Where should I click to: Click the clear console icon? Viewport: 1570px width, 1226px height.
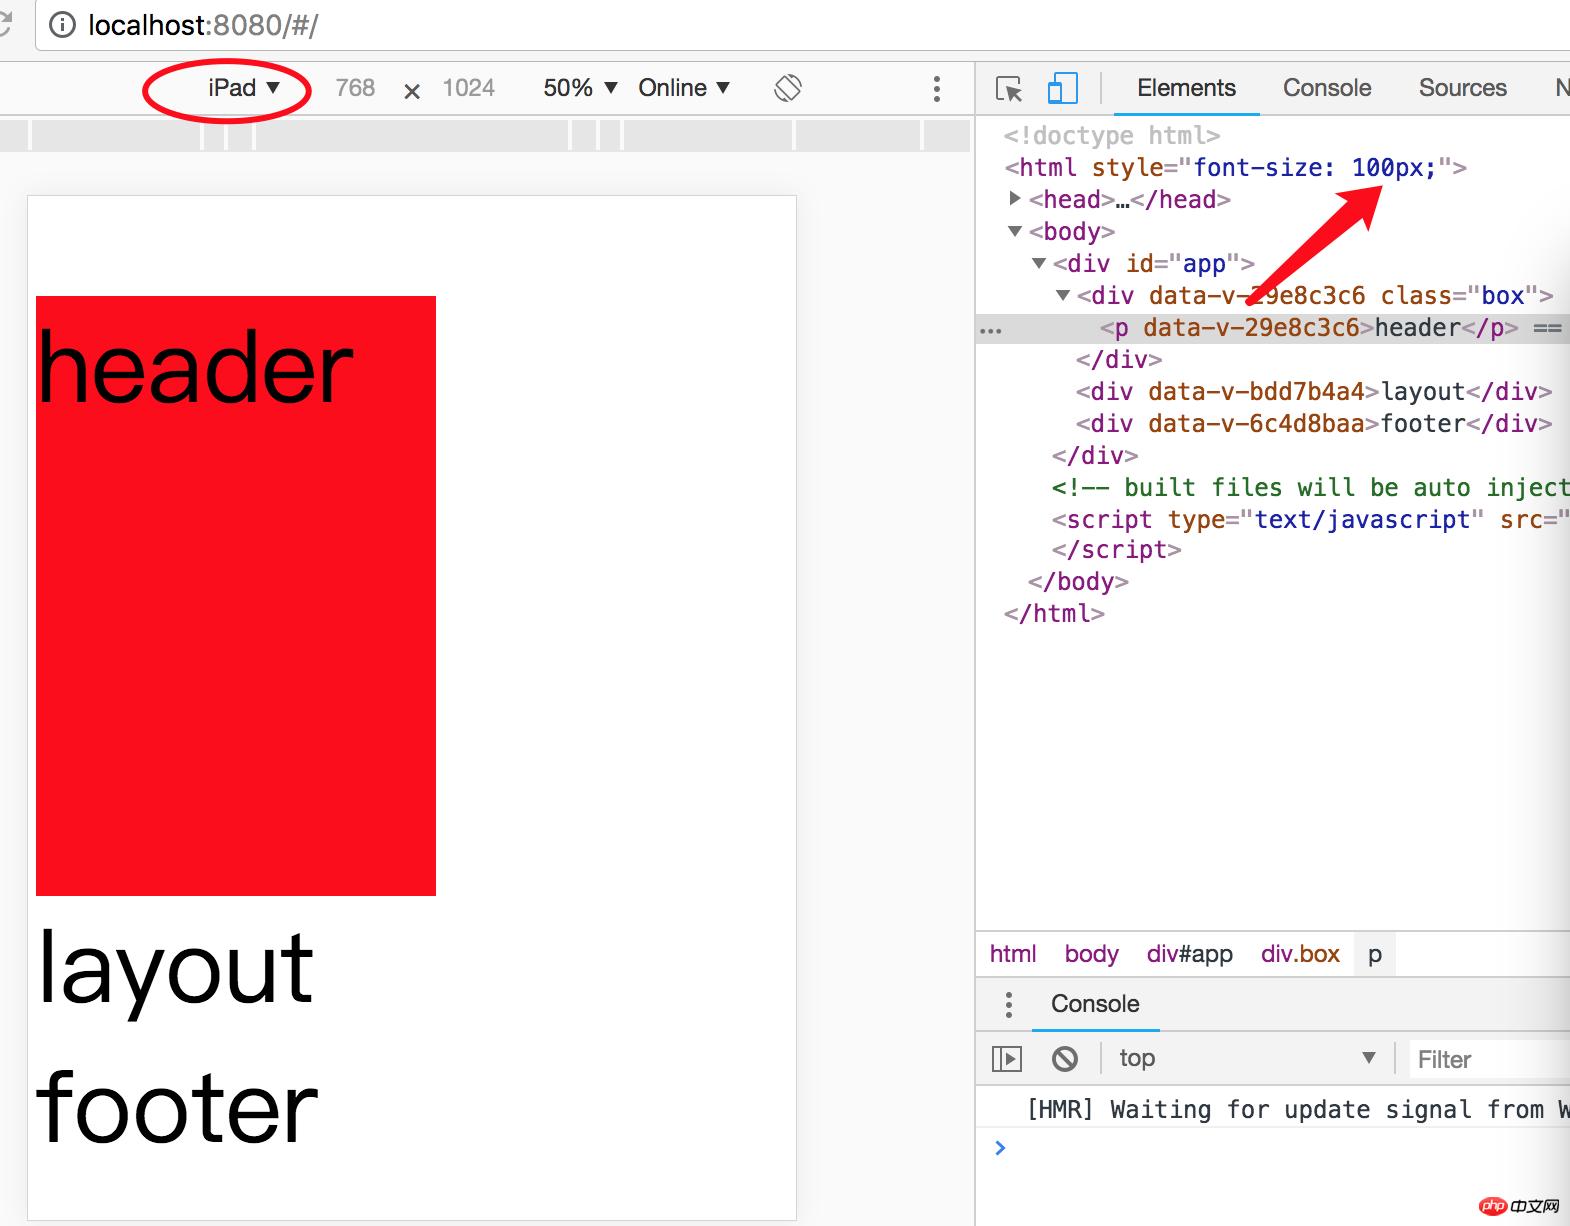pos(1065,1058)
